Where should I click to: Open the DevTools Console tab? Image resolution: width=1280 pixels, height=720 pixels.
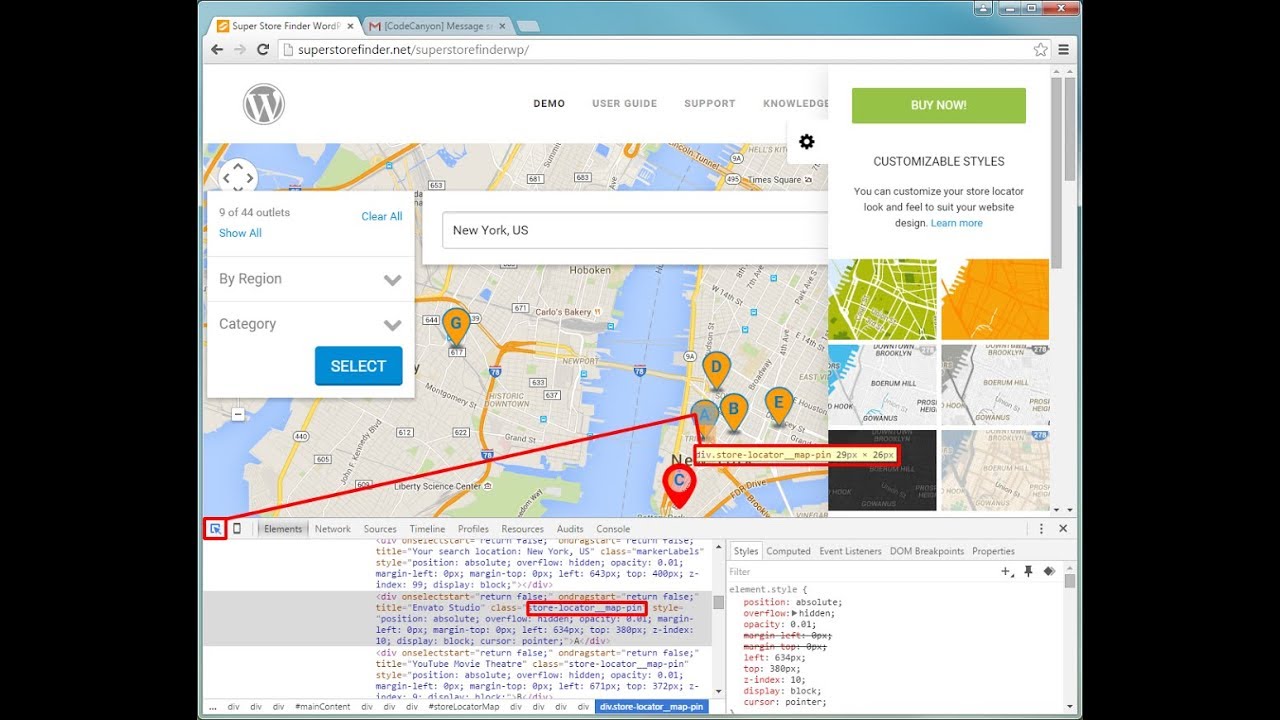[613, 529]
